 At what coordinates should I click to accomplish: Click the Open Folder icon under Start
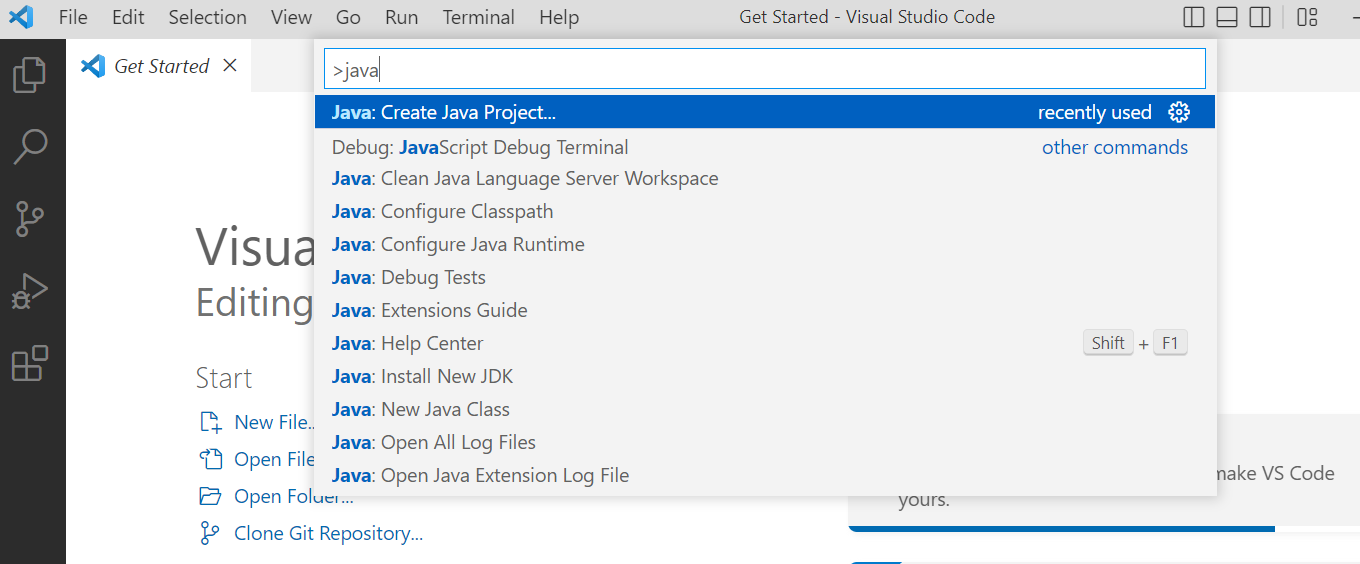[x=210, y=496]
